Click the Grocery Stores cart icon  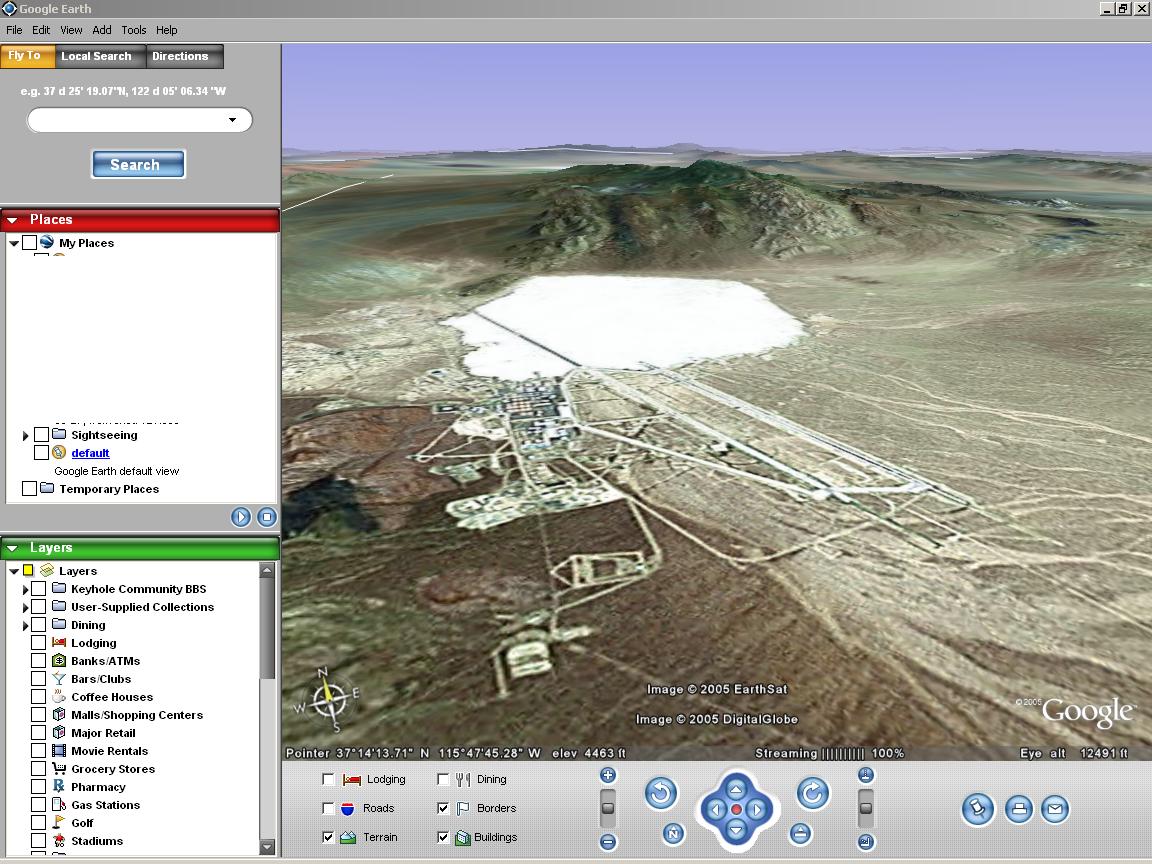(x=59, y=768)
